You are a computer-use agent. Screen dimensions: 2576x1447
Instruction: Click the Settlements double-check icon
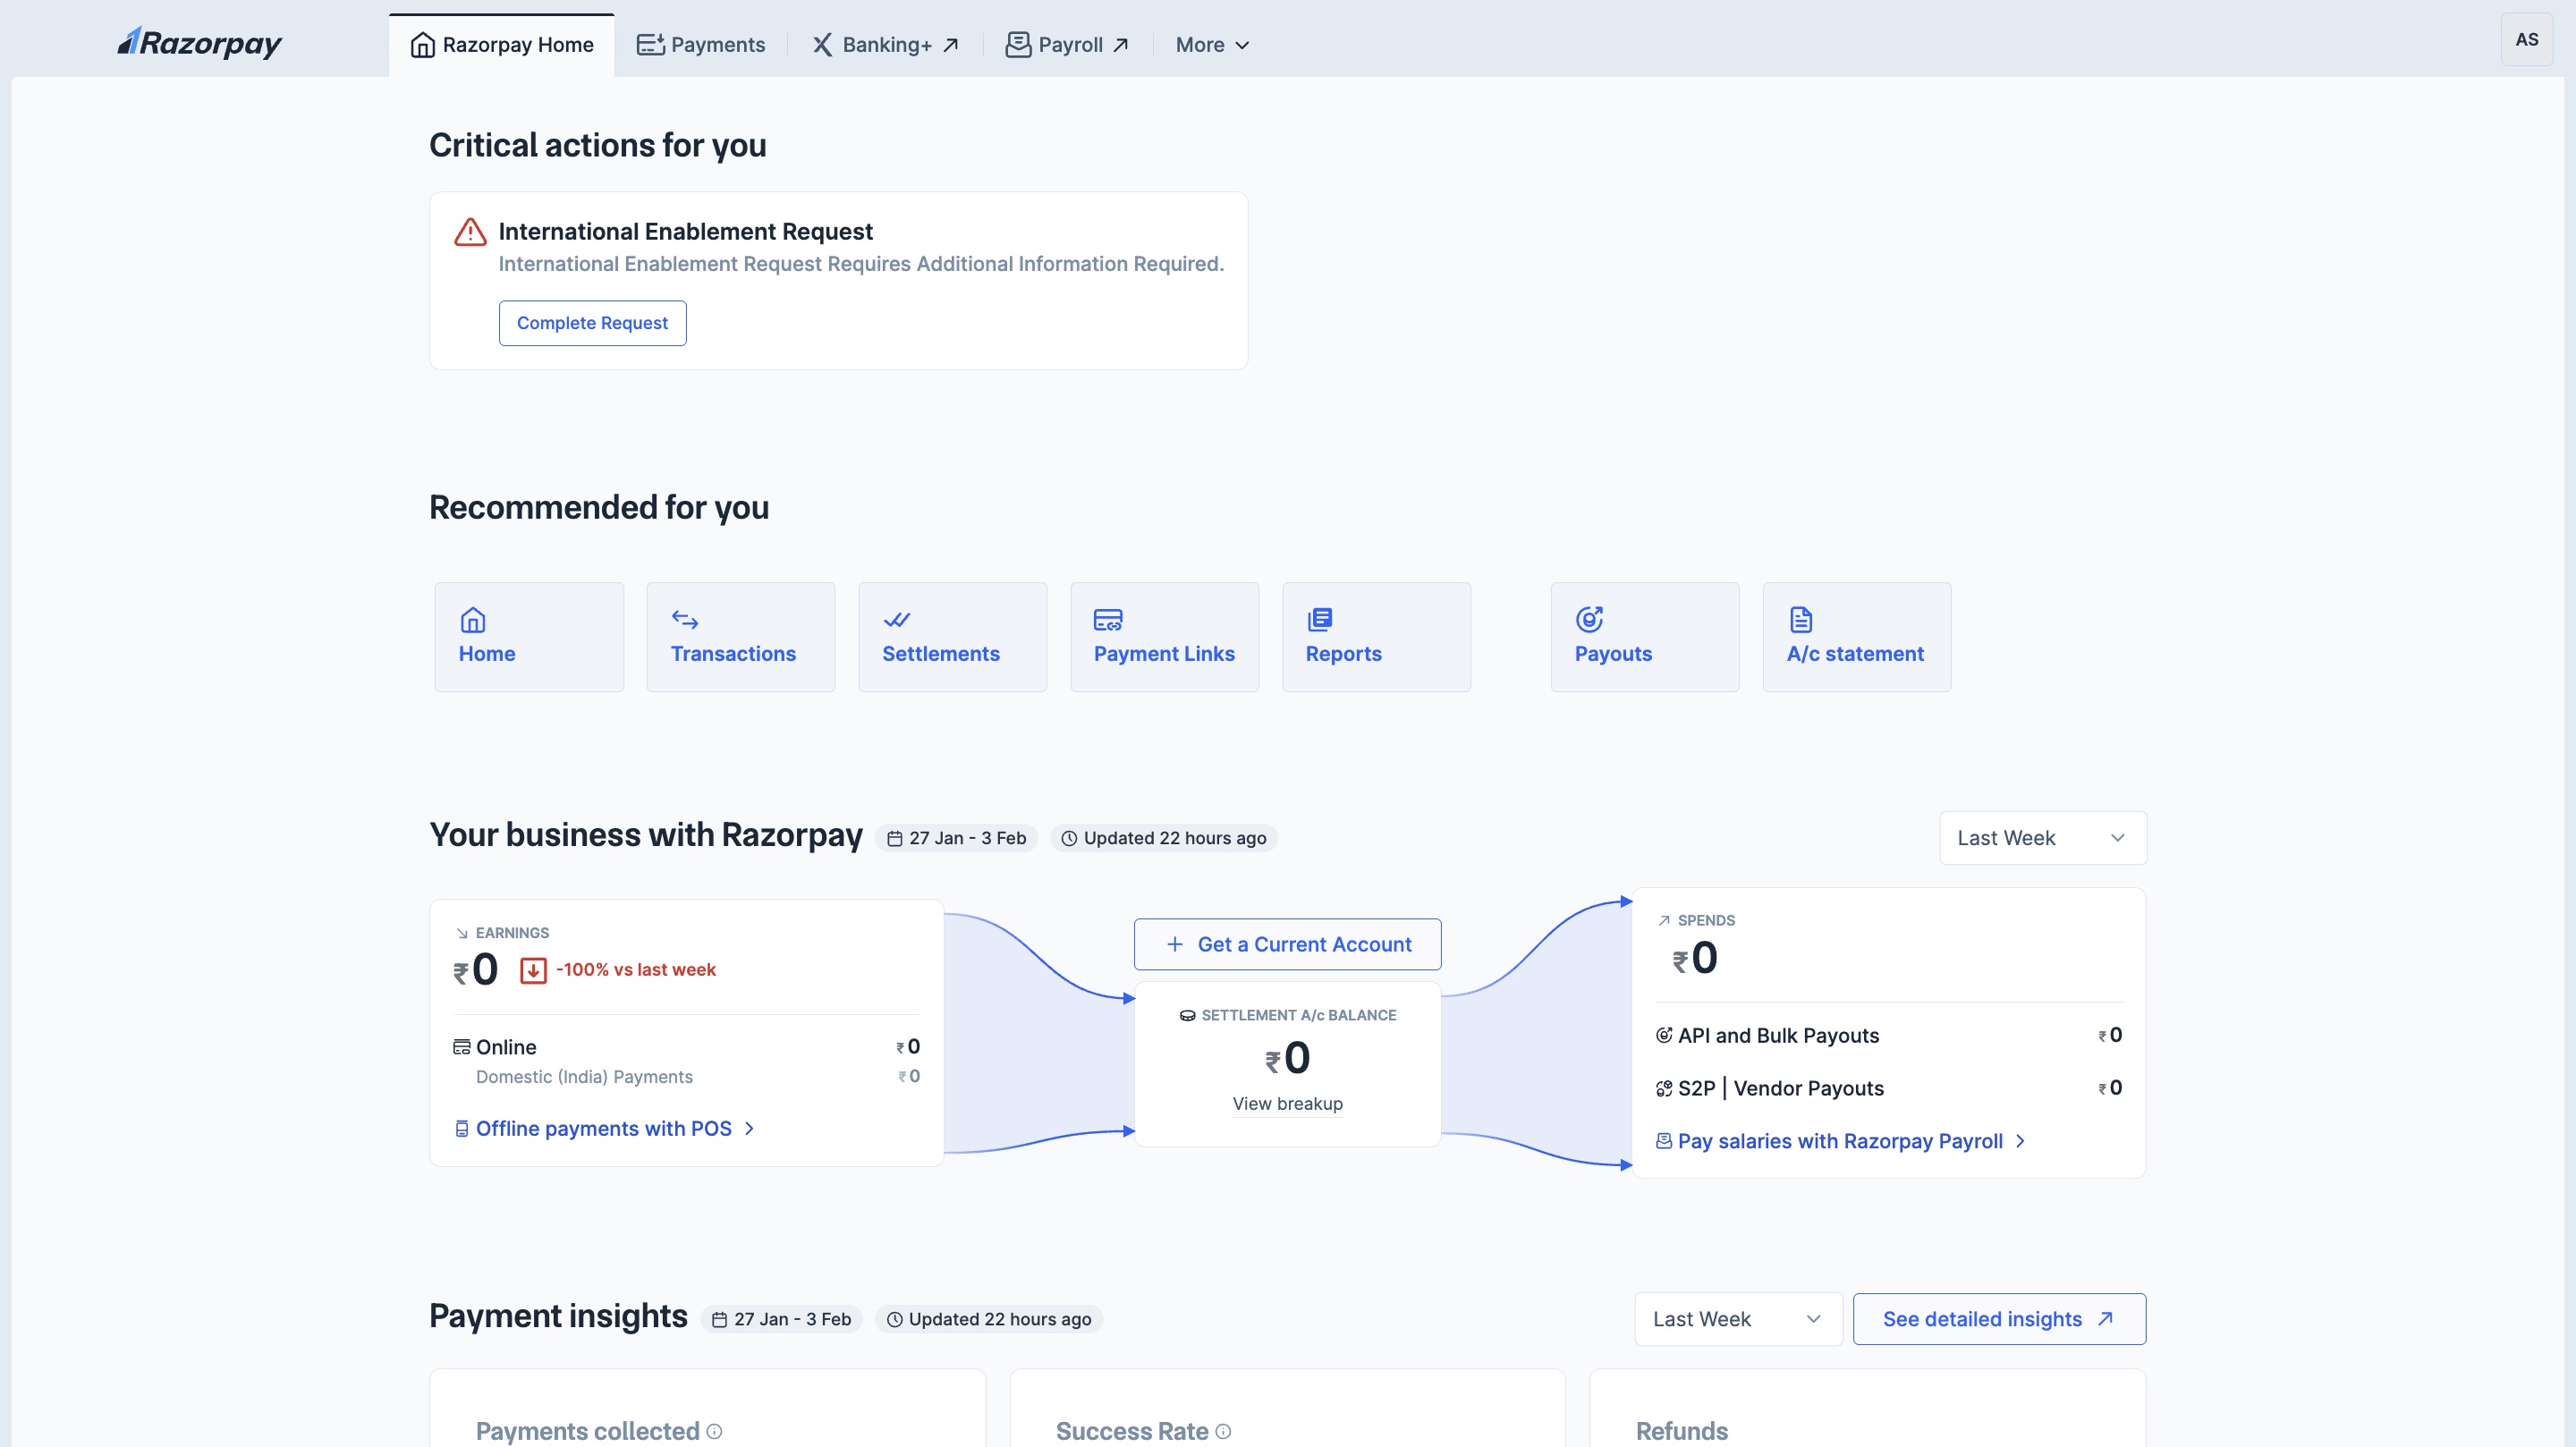[x=897, y=620]
